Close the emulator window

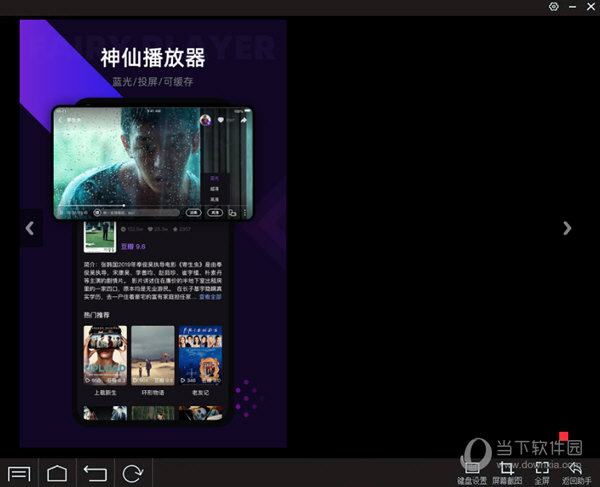[x=591, y=7]
